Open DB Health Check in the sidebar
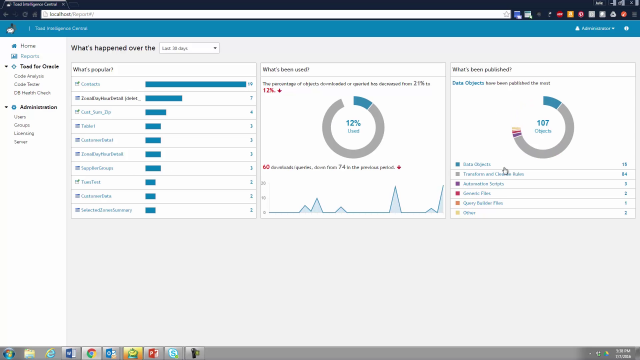 point(32,93)
